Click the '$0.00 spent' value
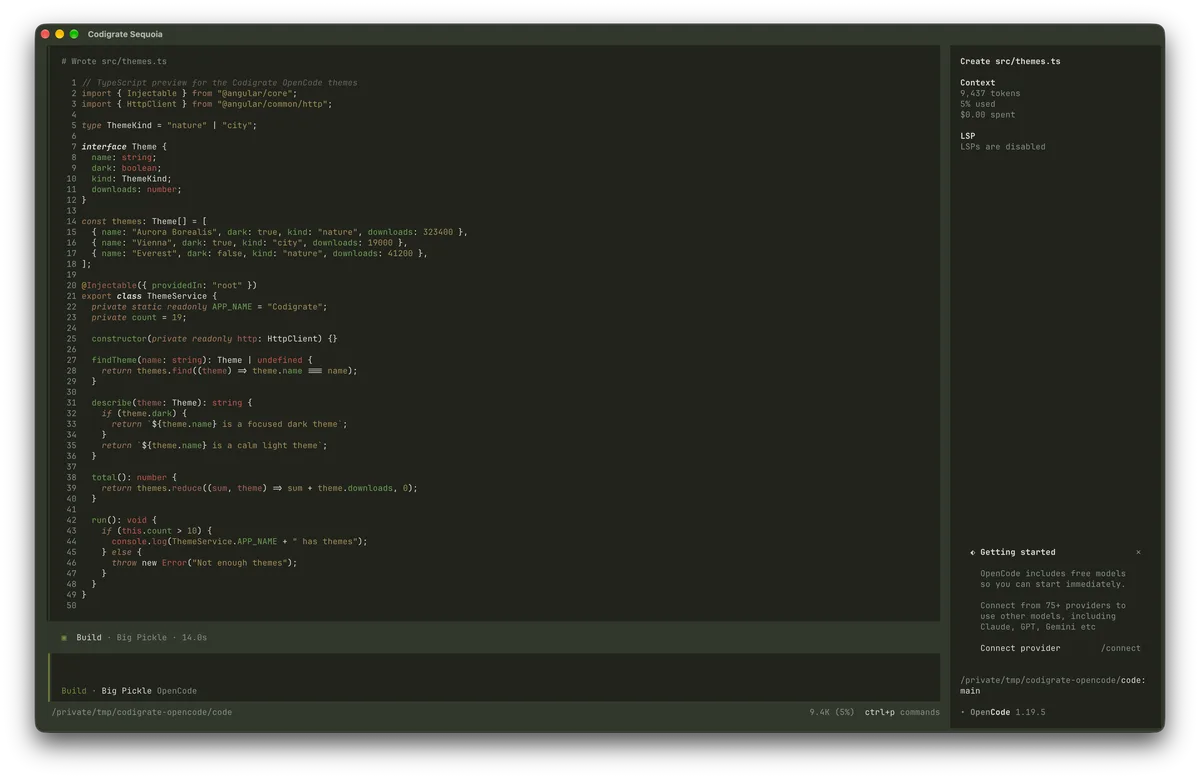1200x779 pixels. 987,114
